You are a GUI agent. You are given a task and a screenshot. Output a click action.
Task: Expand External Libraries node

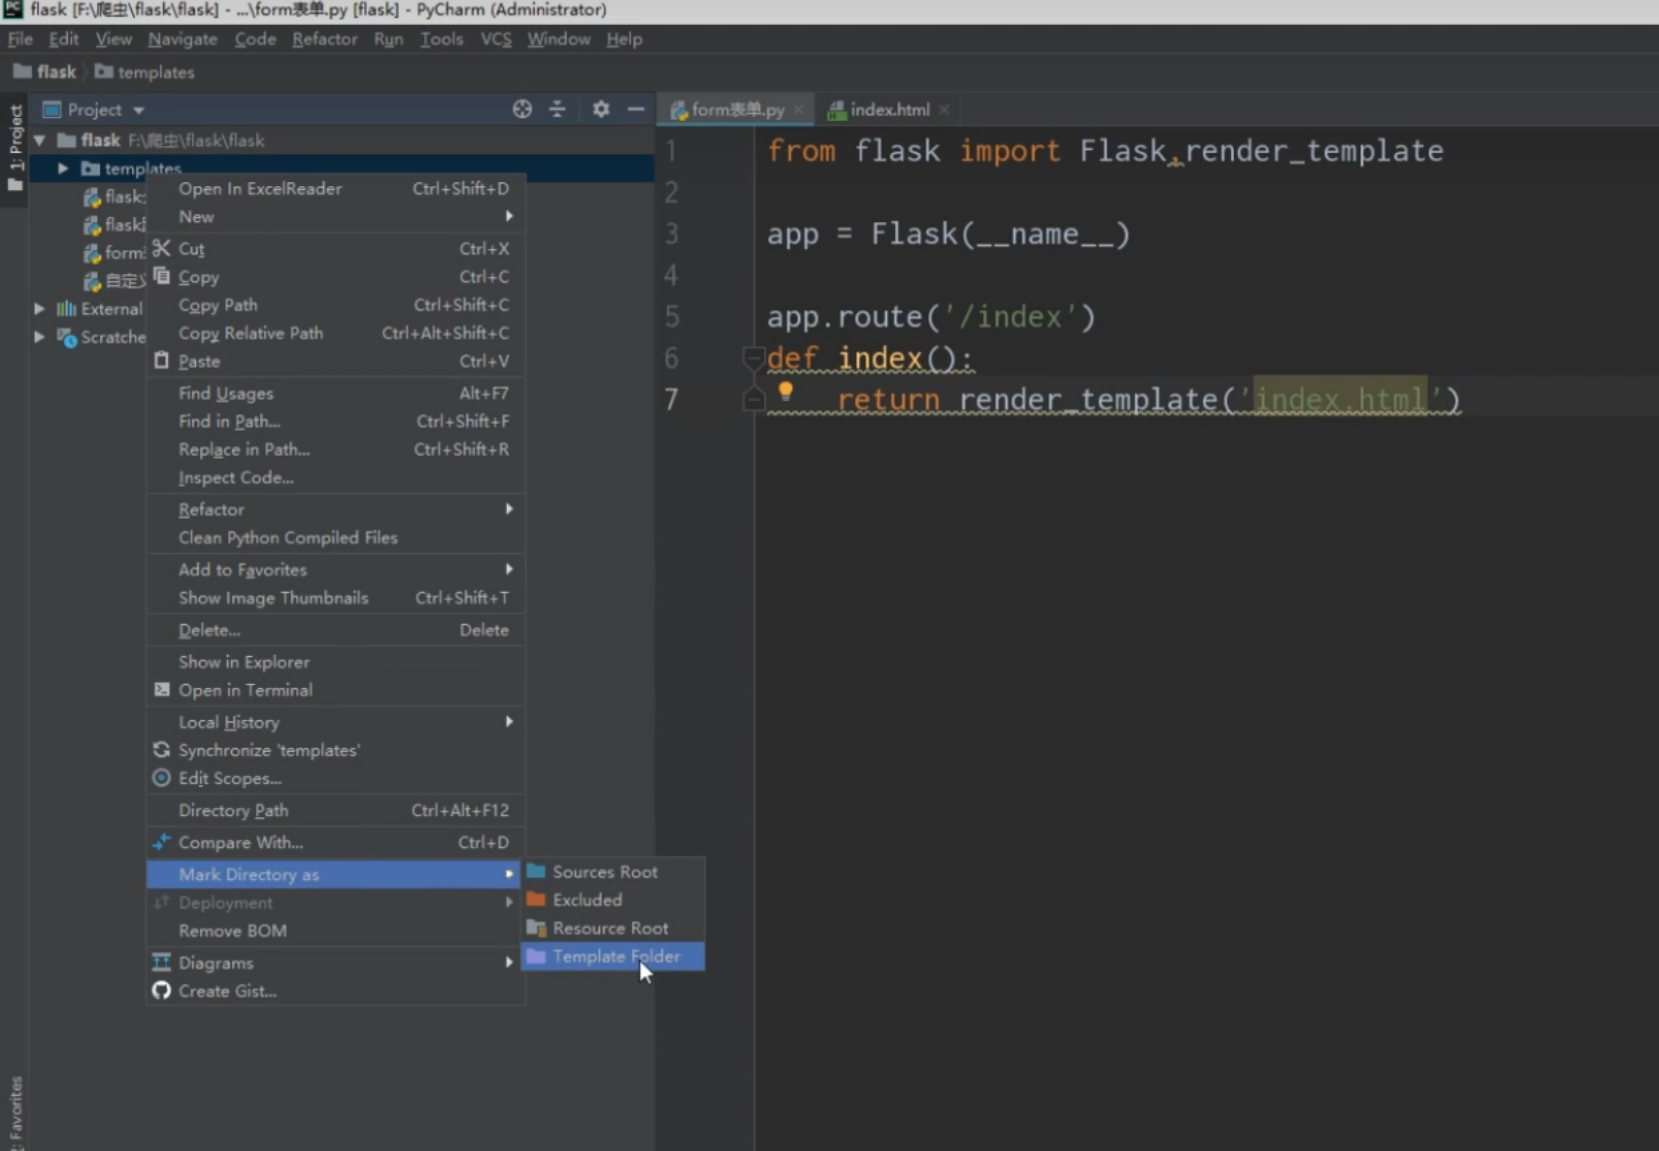pos(39,308)
